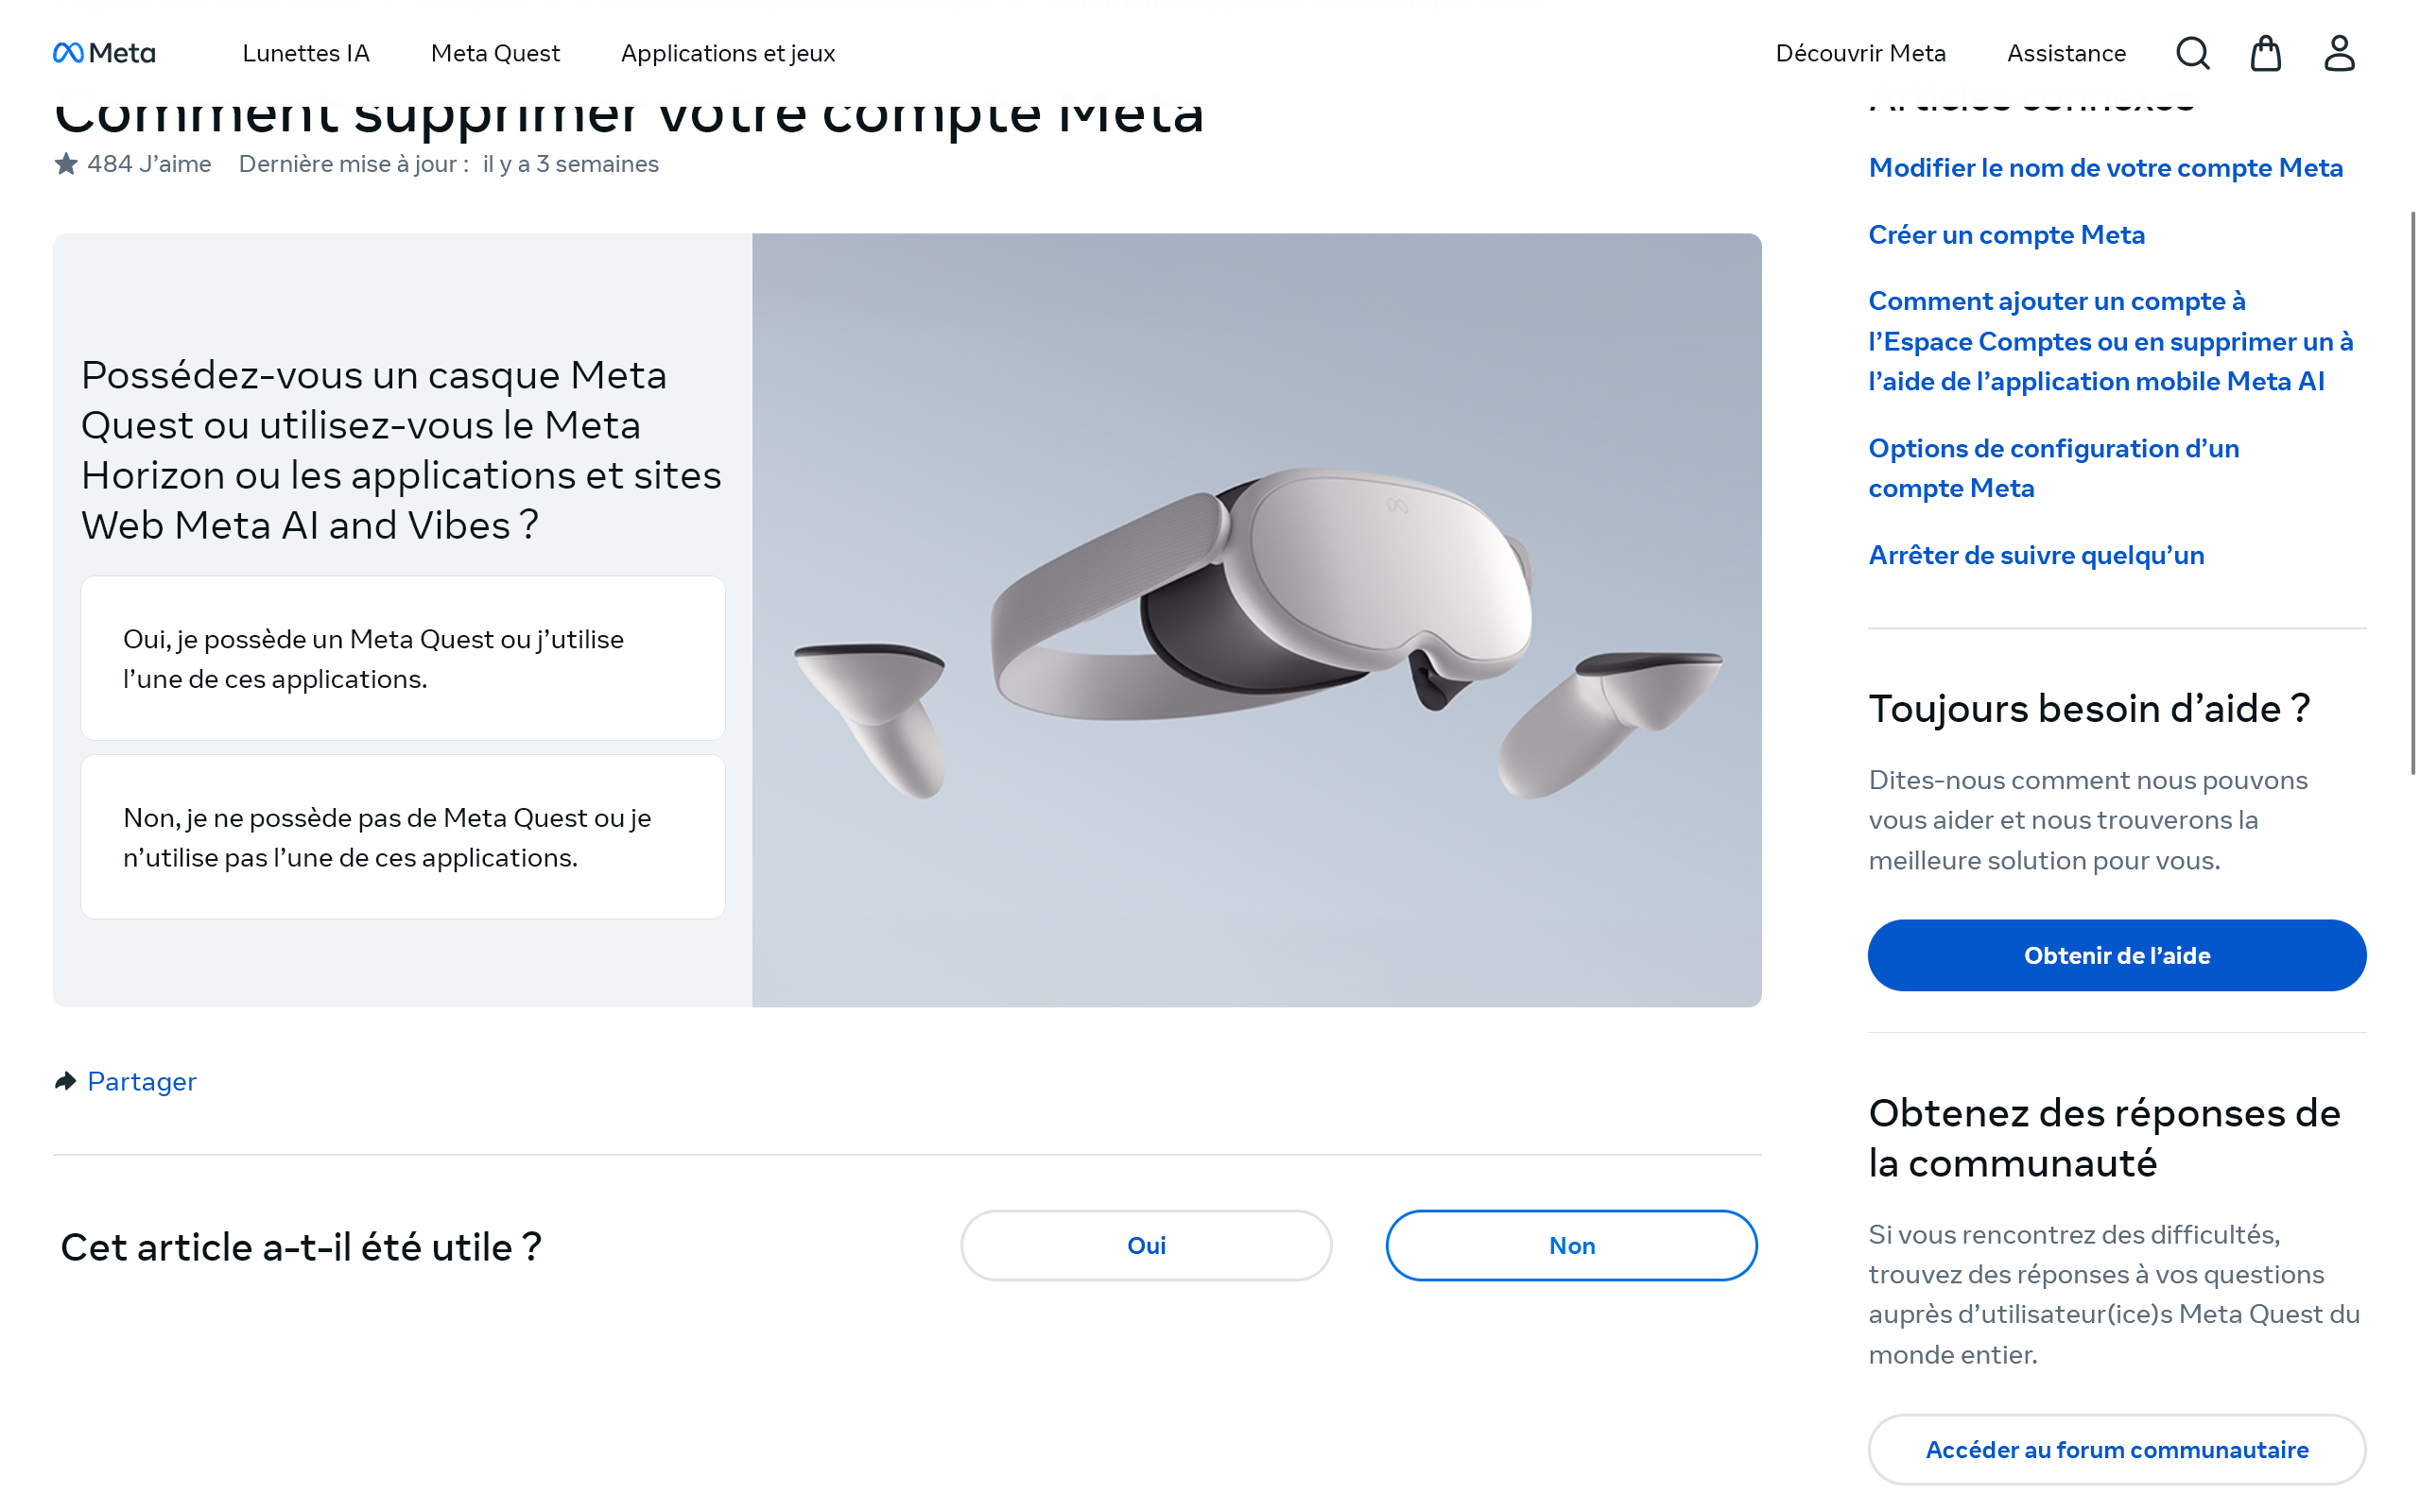The image size is (2420, 1512).
Task: Expand Applications et jeux menu
Action: [x=727, y=53]
